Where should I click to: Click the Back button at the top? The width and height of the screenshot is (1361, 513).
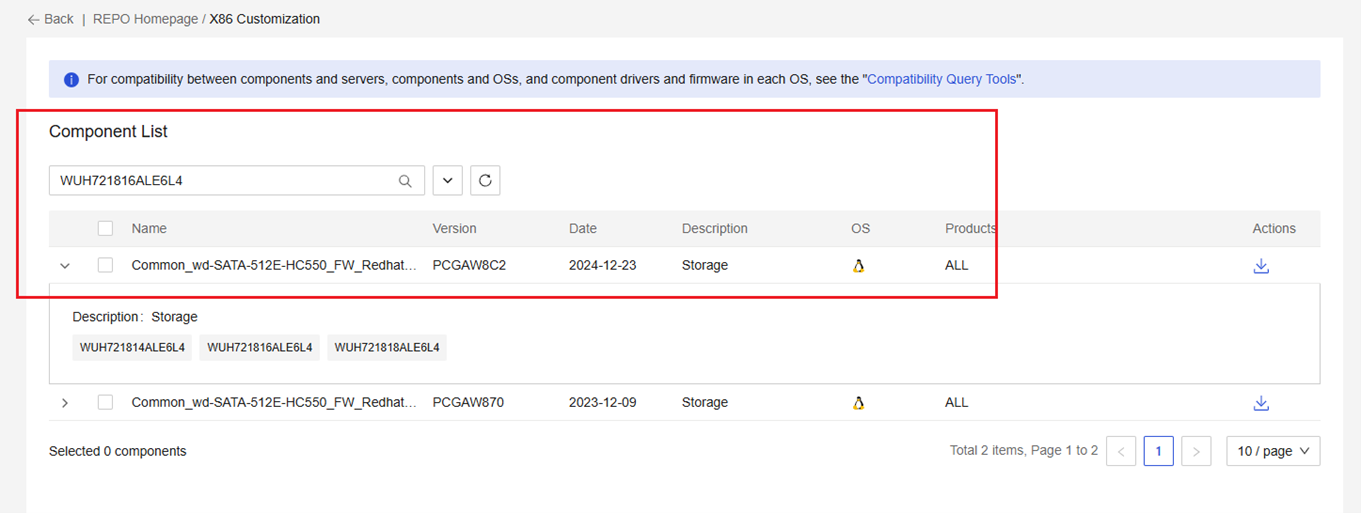51,19
